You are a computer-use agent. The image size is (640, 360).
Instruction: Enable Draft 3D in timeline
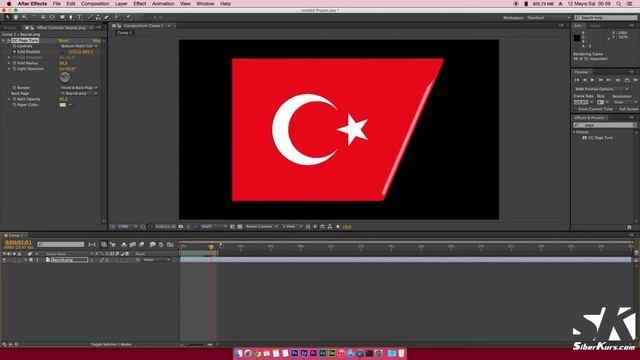(113, 244)
